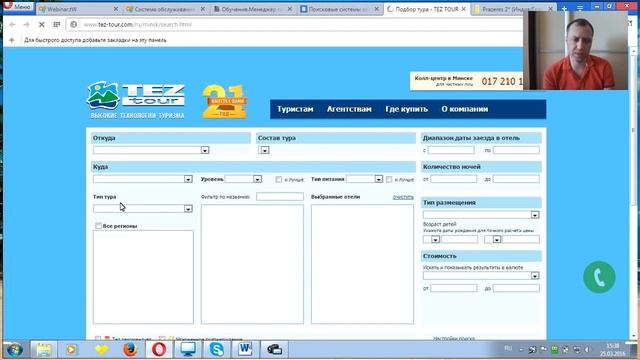
Task: Toggle 'и лучше' next to Уровень
Action: click(279, 179)
